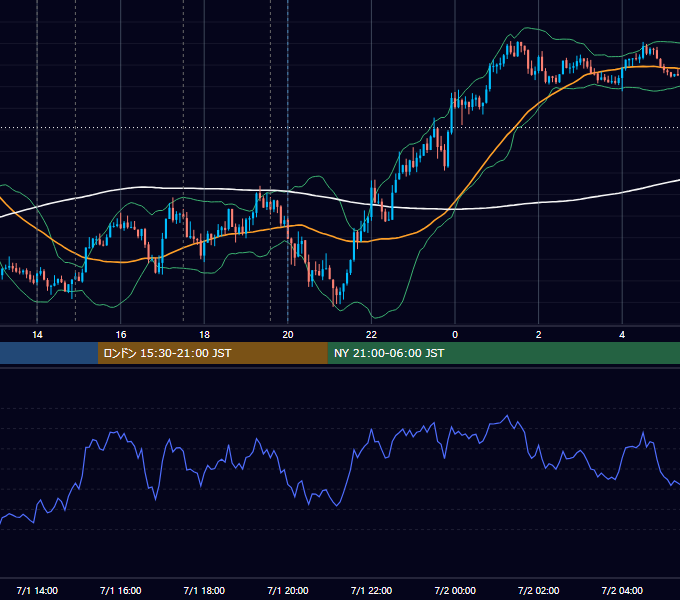Click the 18 hour label on price chart axis
Image resolution: width=680 pixels, height=600 pixels.
point(204,335)
